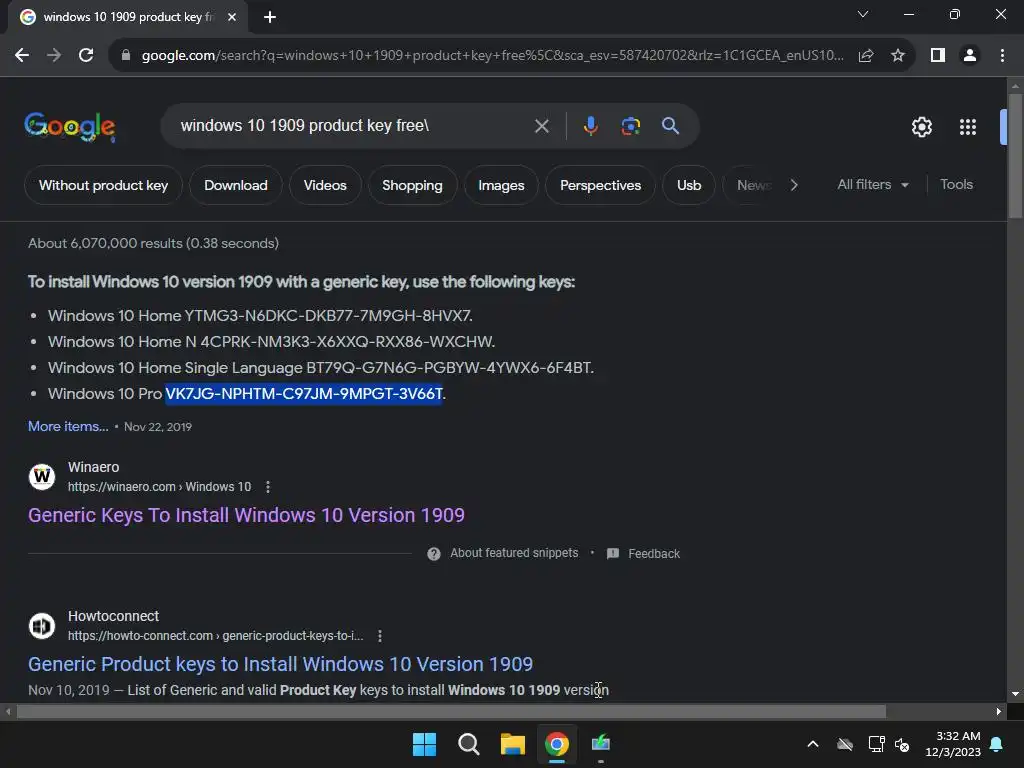Select the Download filter chip
1024x768 pixels.
(236, 185)
